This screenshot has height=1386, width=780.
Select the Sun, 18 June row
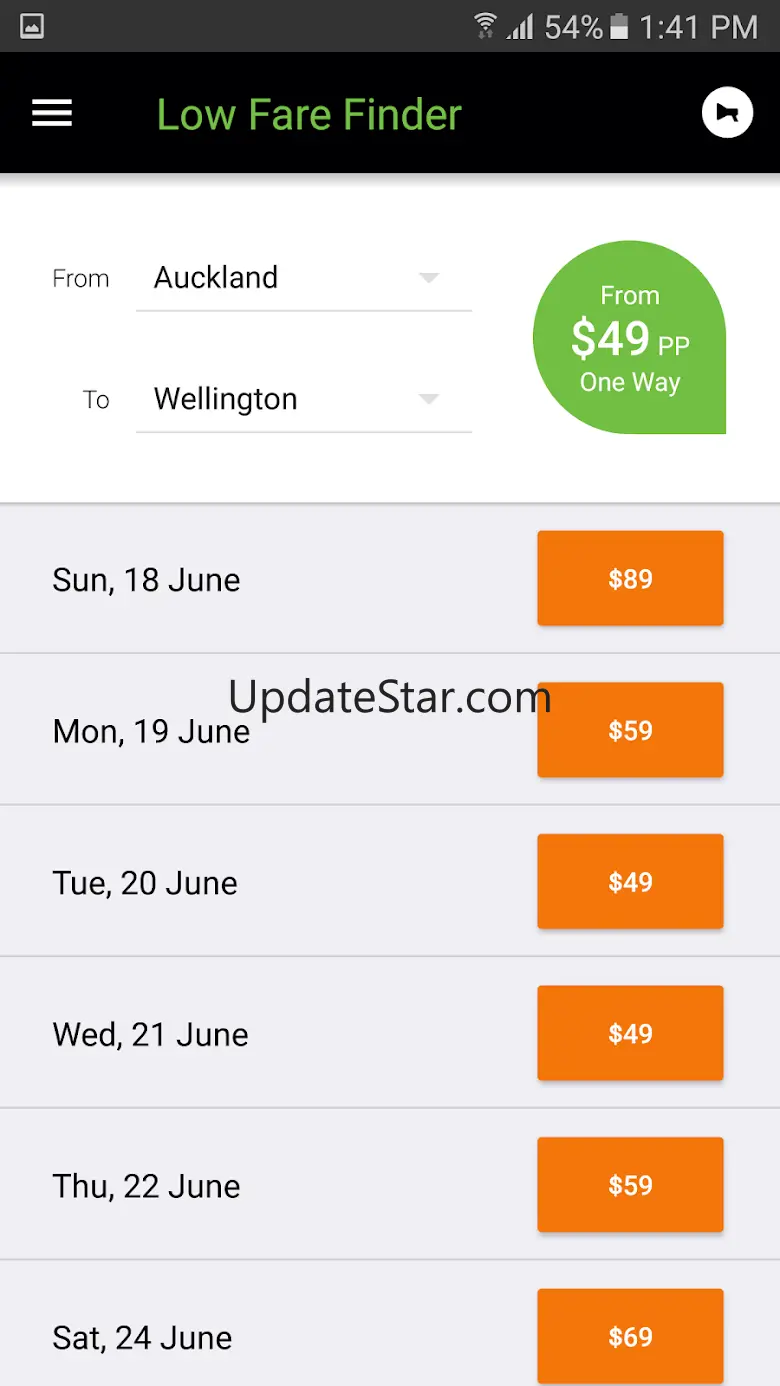click(x=390, y=578)
